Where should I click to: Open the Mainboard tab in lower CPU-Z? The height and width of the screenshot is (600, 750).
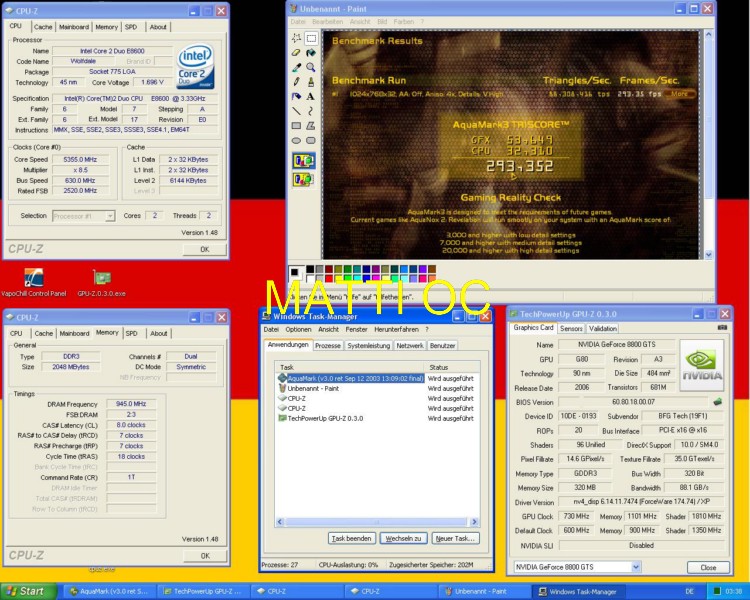coord(73,333)
